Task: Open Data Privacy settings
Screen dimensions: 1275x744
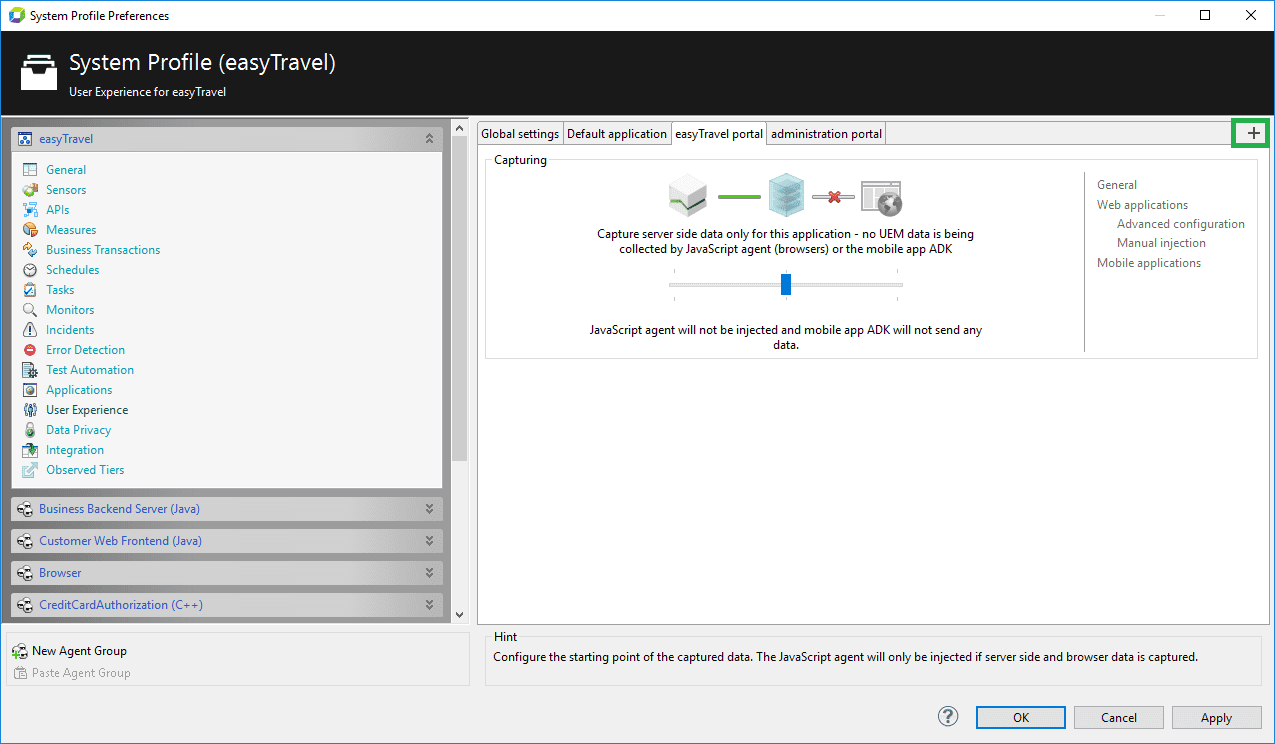Action: 79,430
